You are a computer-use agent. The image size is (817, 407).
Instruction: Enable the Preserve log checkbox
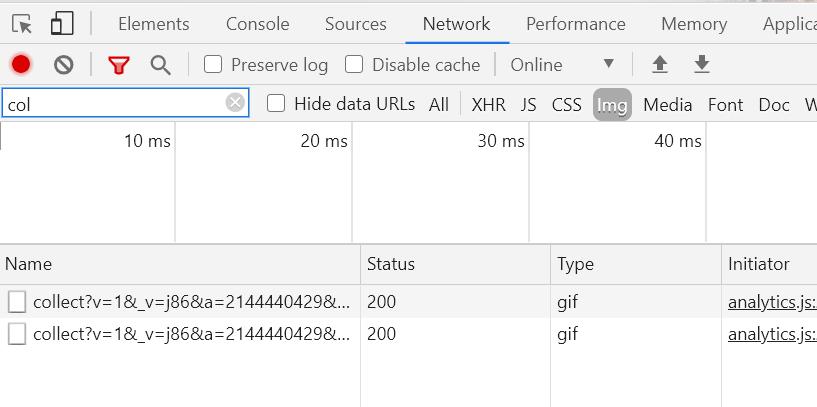213,65
